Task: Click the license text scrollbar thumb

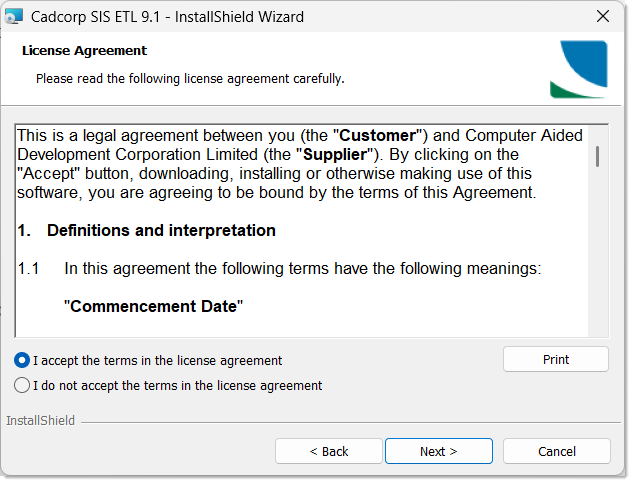Action: point(597,156)
